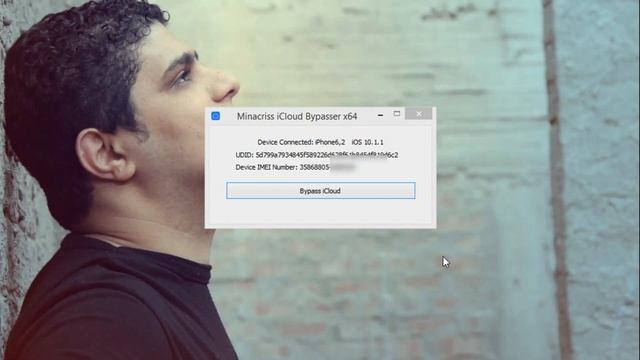Select the 'Minacriss iCloud Bypasser x64' title text

tap(297, 116)
